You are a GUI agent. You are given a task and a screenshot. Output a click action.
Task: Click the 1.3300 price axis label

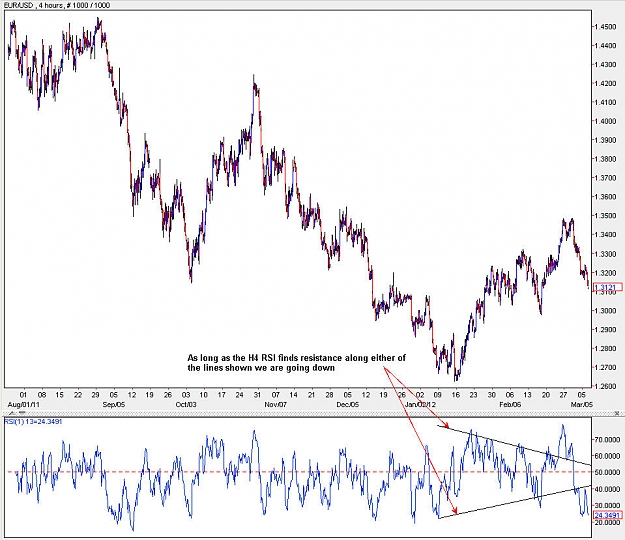605,254
